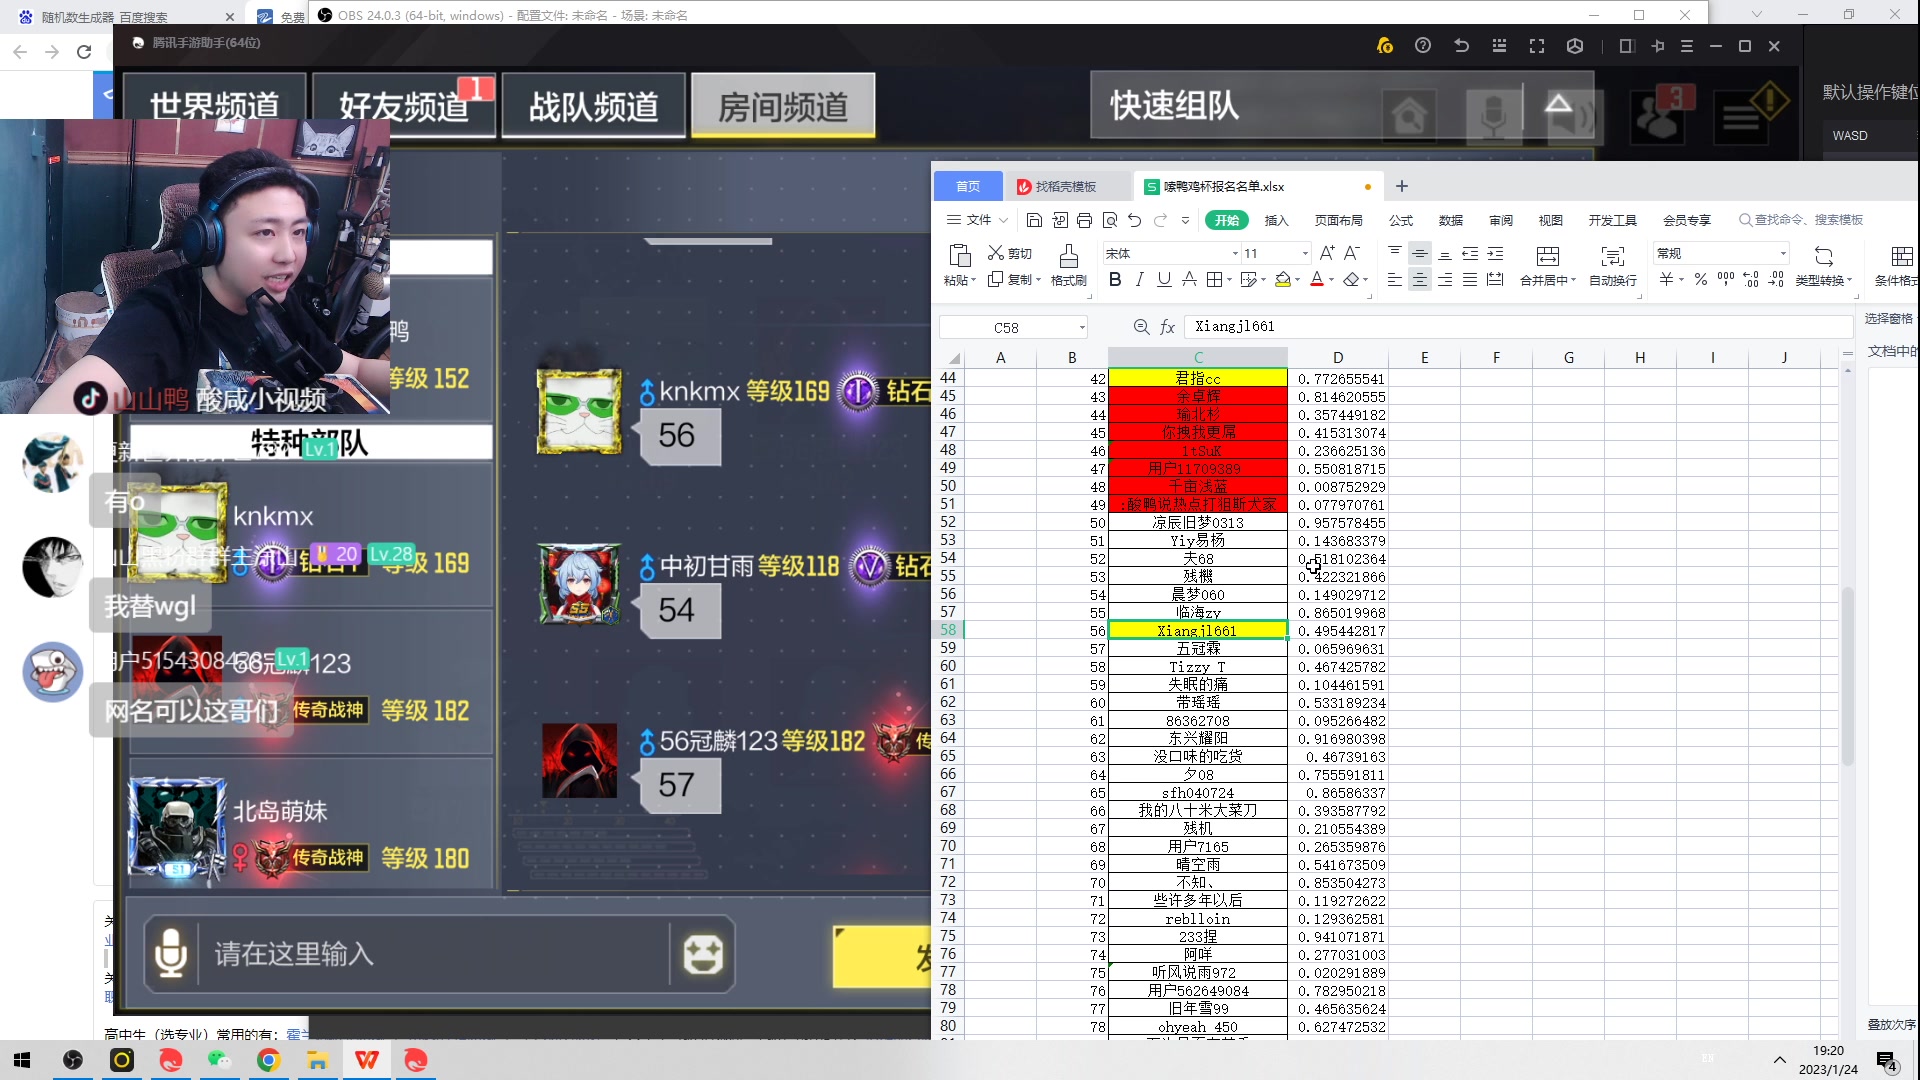
Task: Expand the quick access toolbar customize arrow
Action: 1185,220
